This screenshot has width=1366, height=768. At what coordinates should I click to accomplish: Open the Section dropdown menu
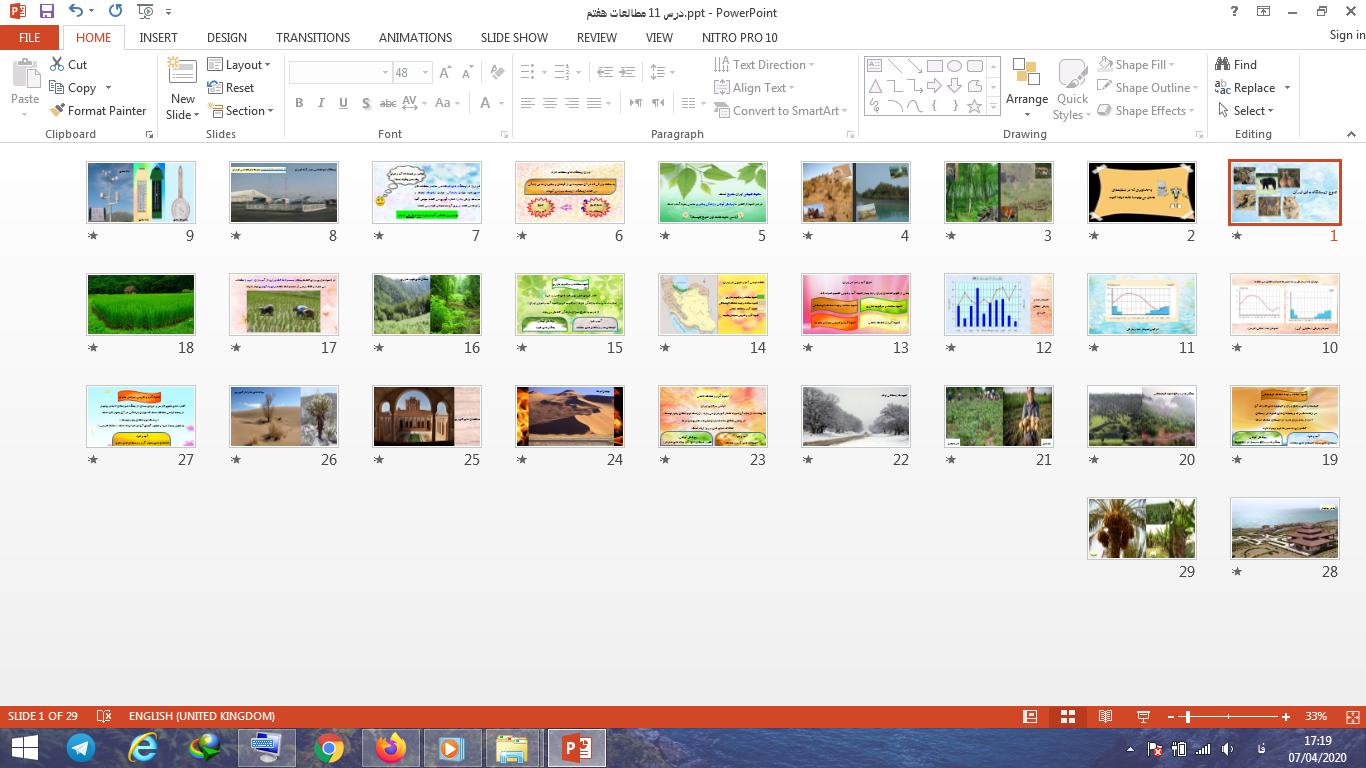pos(240,111)
